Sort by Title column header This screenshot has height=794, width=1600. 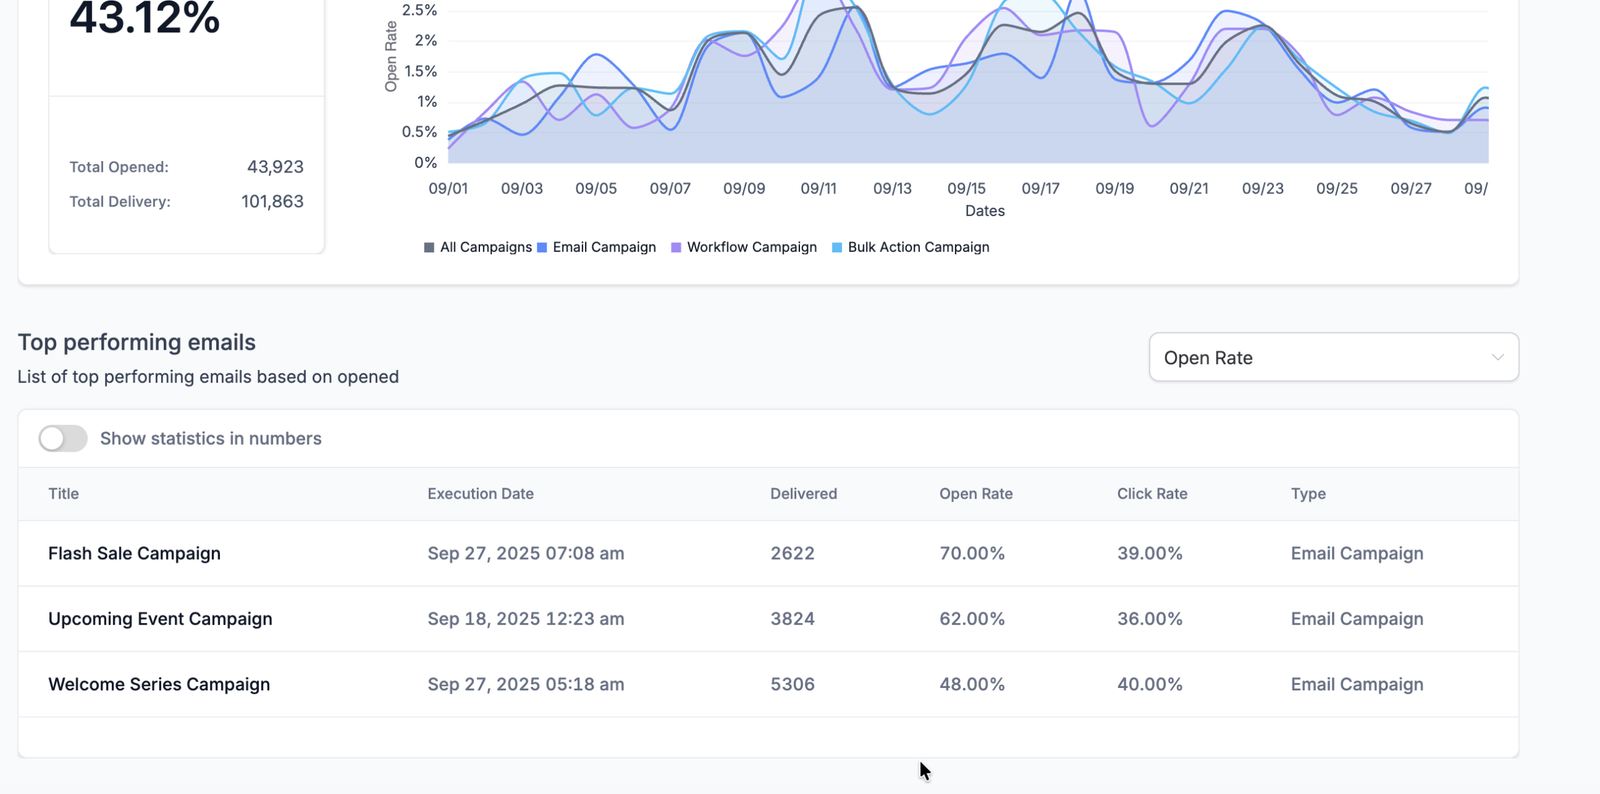[63, 494]
